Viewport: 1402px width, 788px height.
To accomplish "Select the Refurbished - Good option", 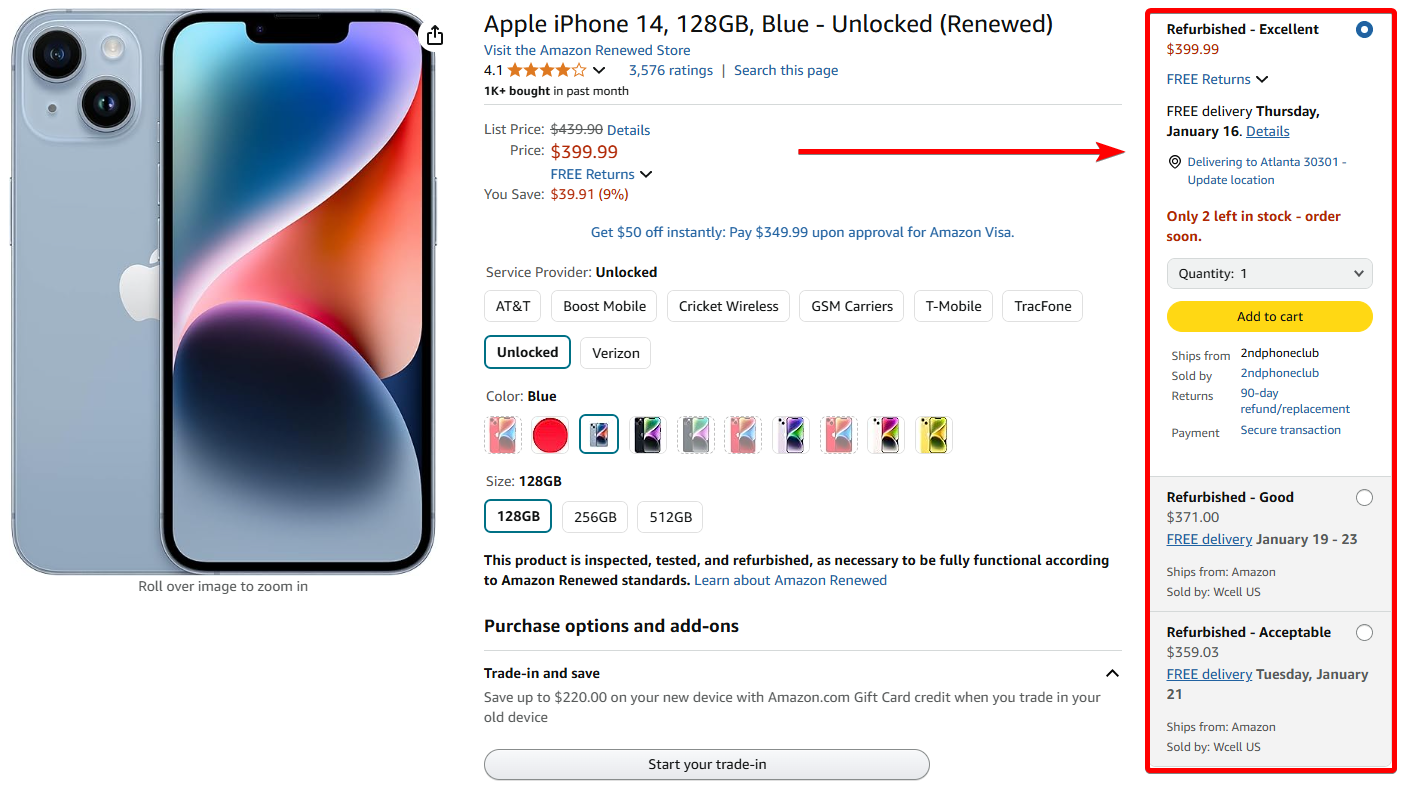I will click(1364, 497).
